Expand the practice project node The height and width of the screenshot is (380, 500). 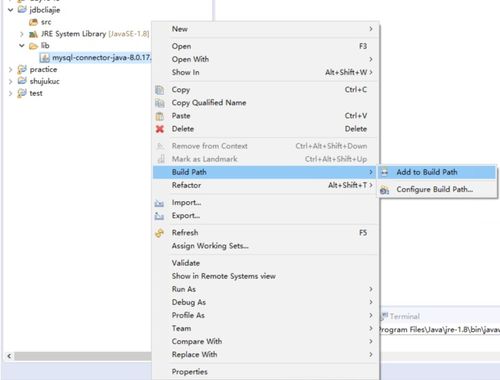click(x=10, y=70)
